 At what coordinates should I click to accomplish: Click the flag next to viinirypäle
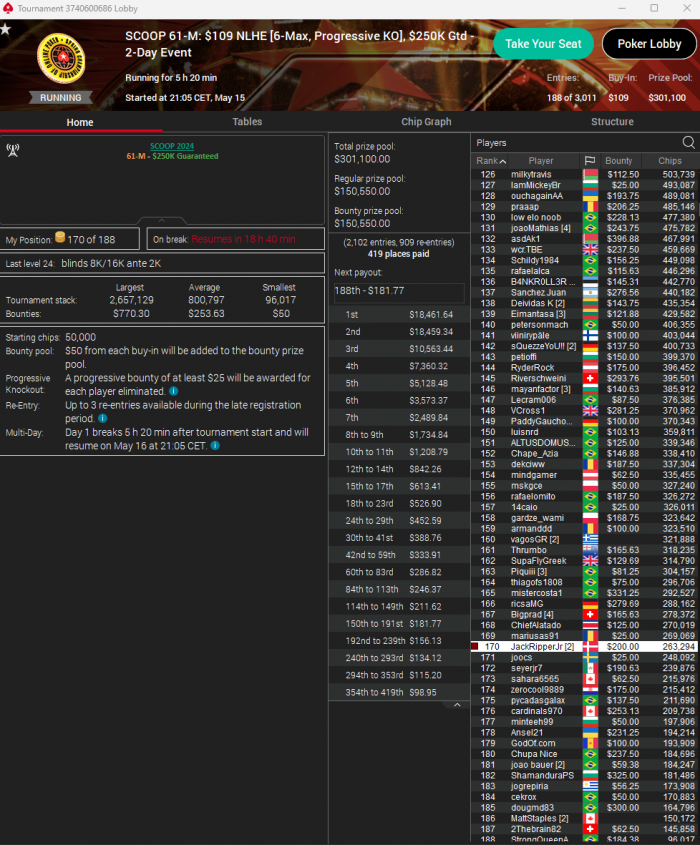click(x=590, y=335)
